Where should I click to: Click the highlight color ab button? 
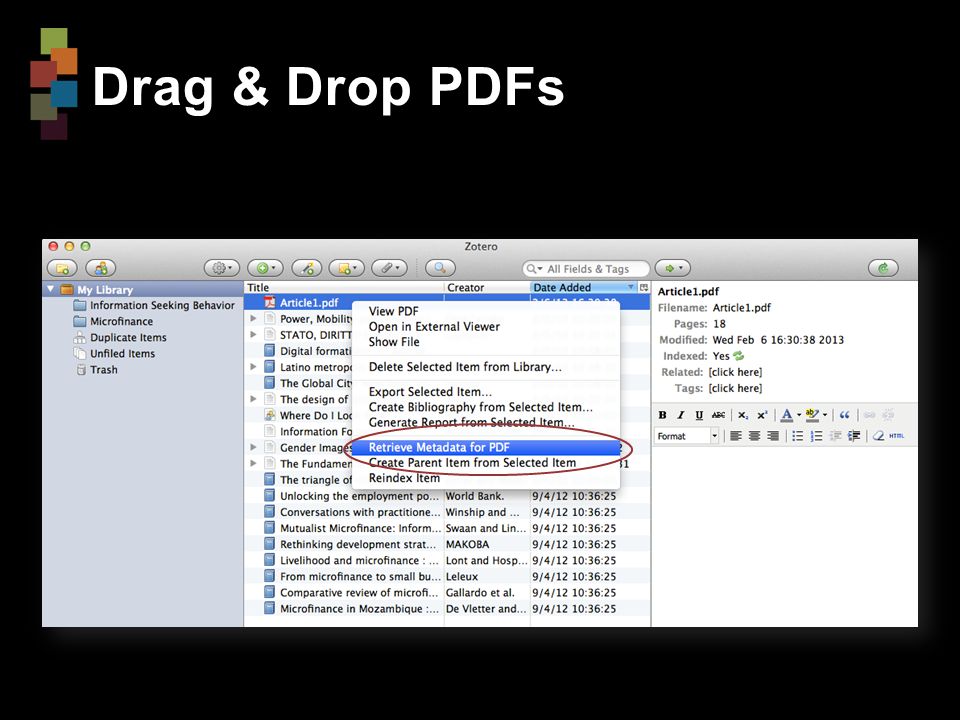coord(812,415)
